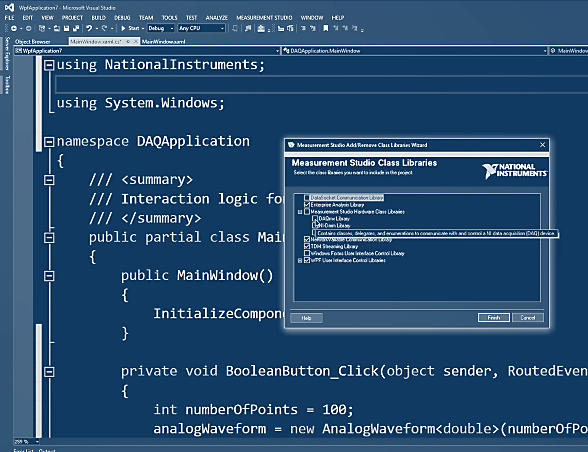Collapse the MainWindow() constructor block

click(x=49, y=276)
